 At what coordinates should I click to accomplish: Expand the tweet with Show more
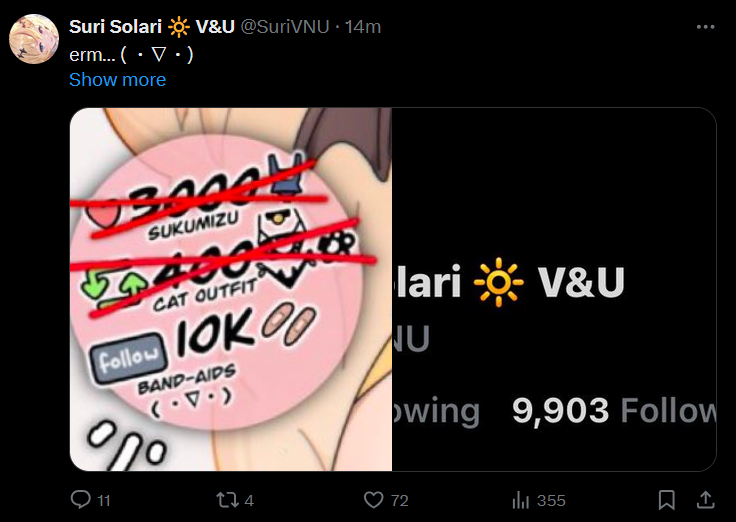click(x=117, y=80)
